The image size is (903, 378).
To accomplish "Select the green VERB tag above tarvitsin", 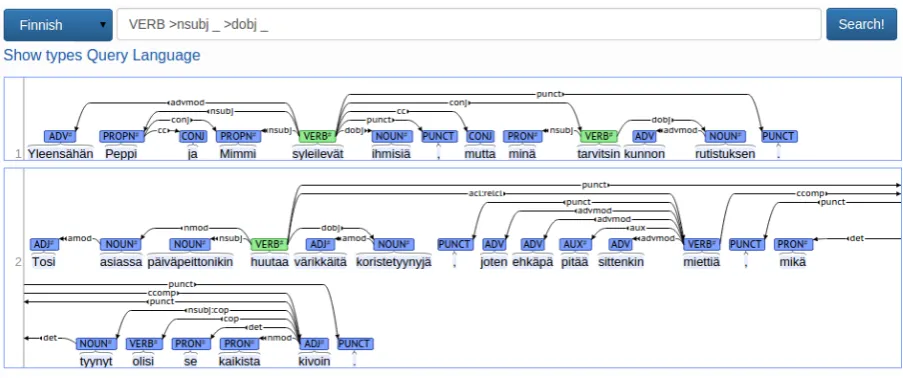I will (598, 137).
